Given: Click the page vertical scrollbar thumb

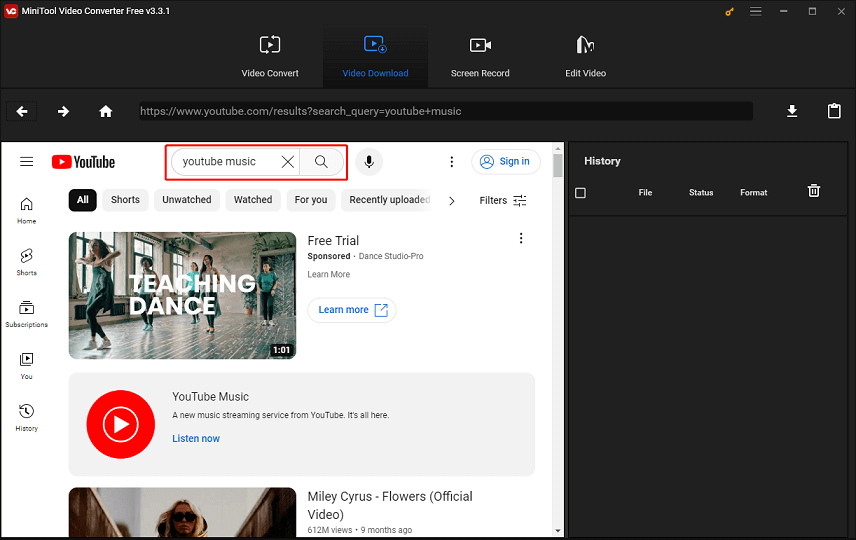Looking at the screenshot, I should click(557, 165).
